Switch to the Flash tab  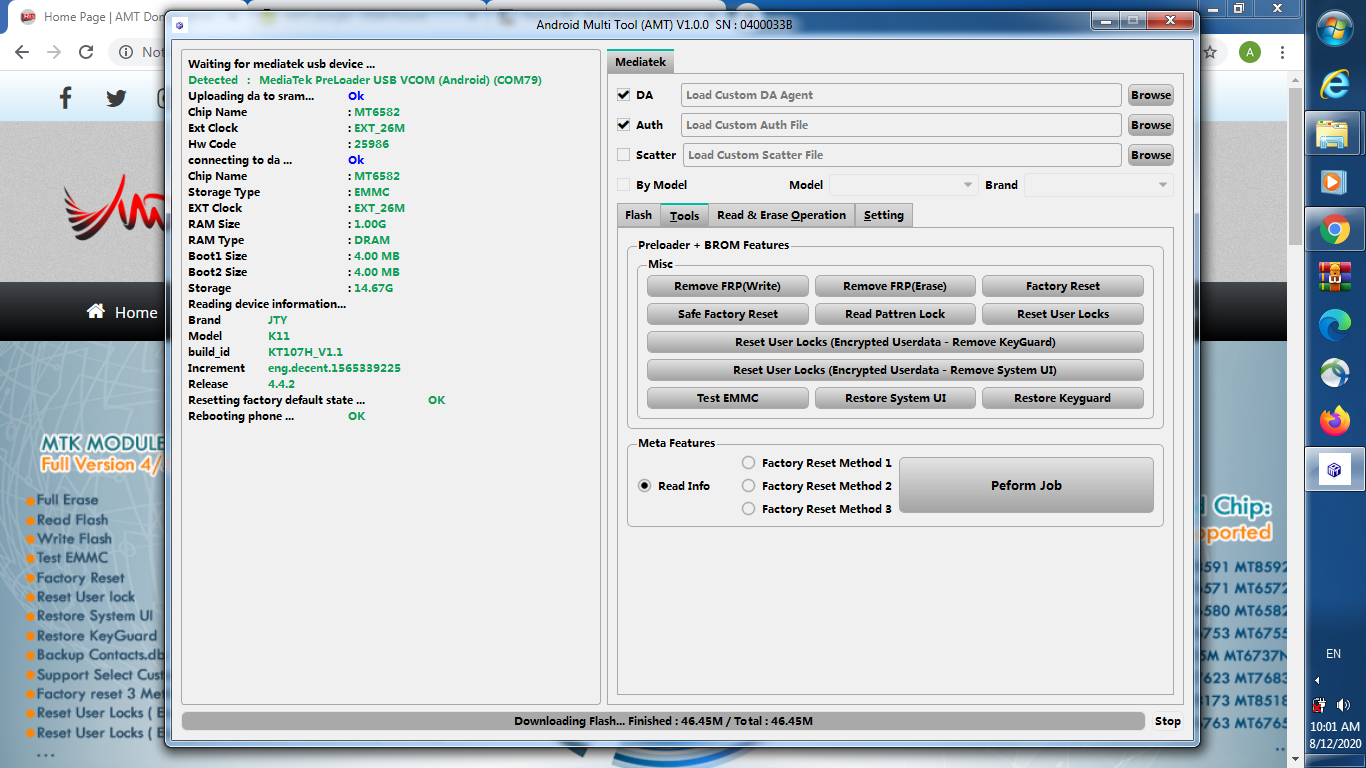click(638, 215)
